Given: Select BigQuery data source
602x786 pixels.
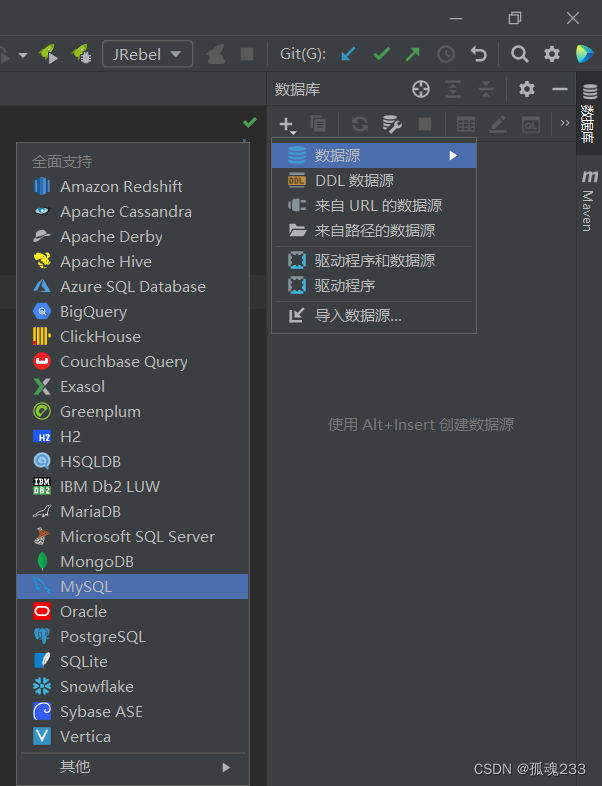Looking at the screenshot, I should [132, 312].
